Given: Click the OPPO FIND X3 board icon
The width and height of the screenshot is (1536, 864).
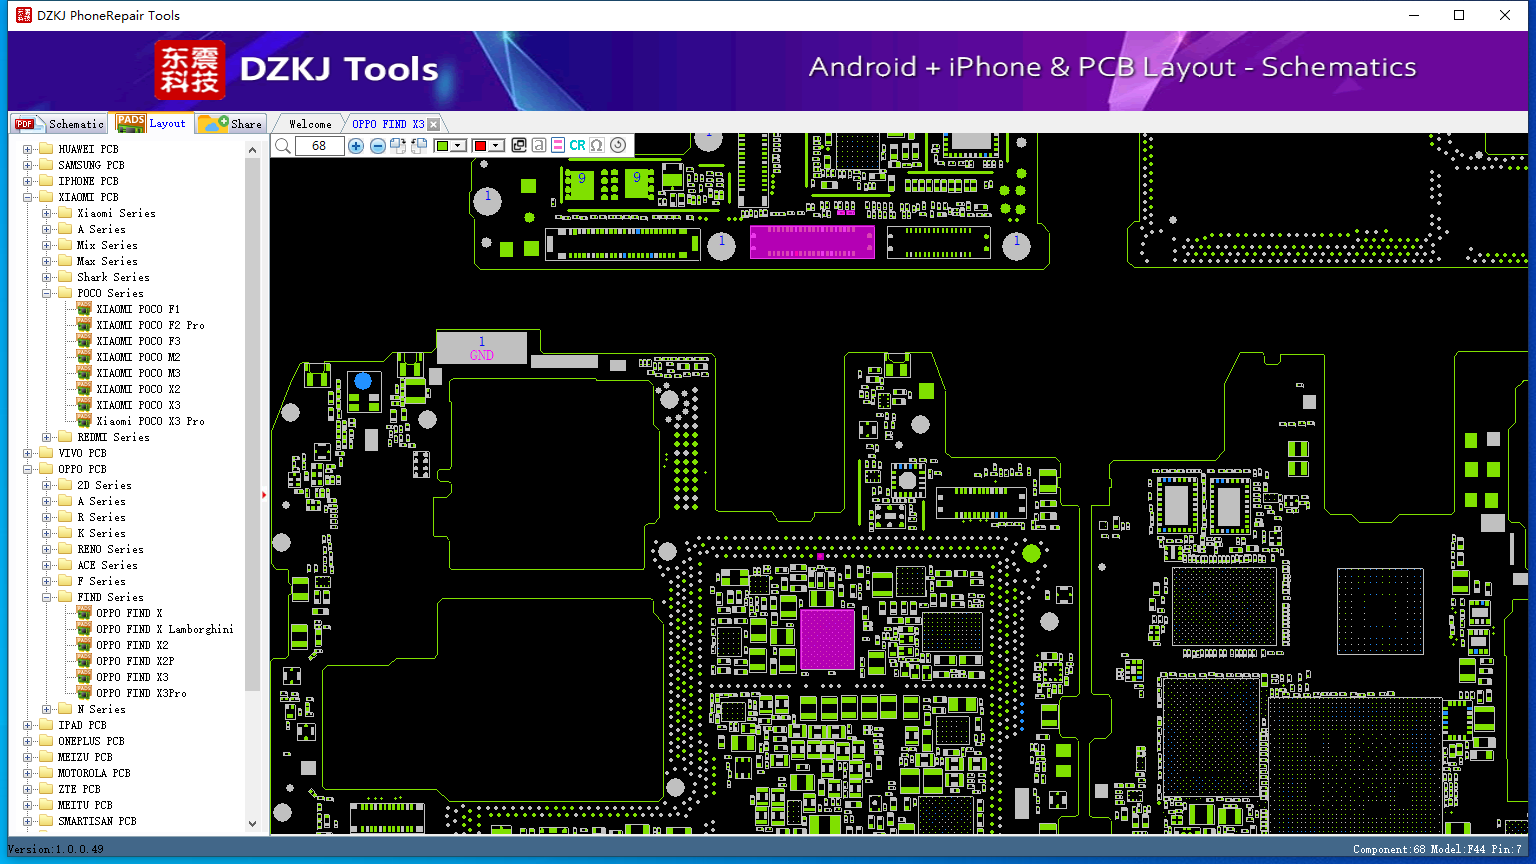Looking at the screenshot, I should click(x=84, y=677).
